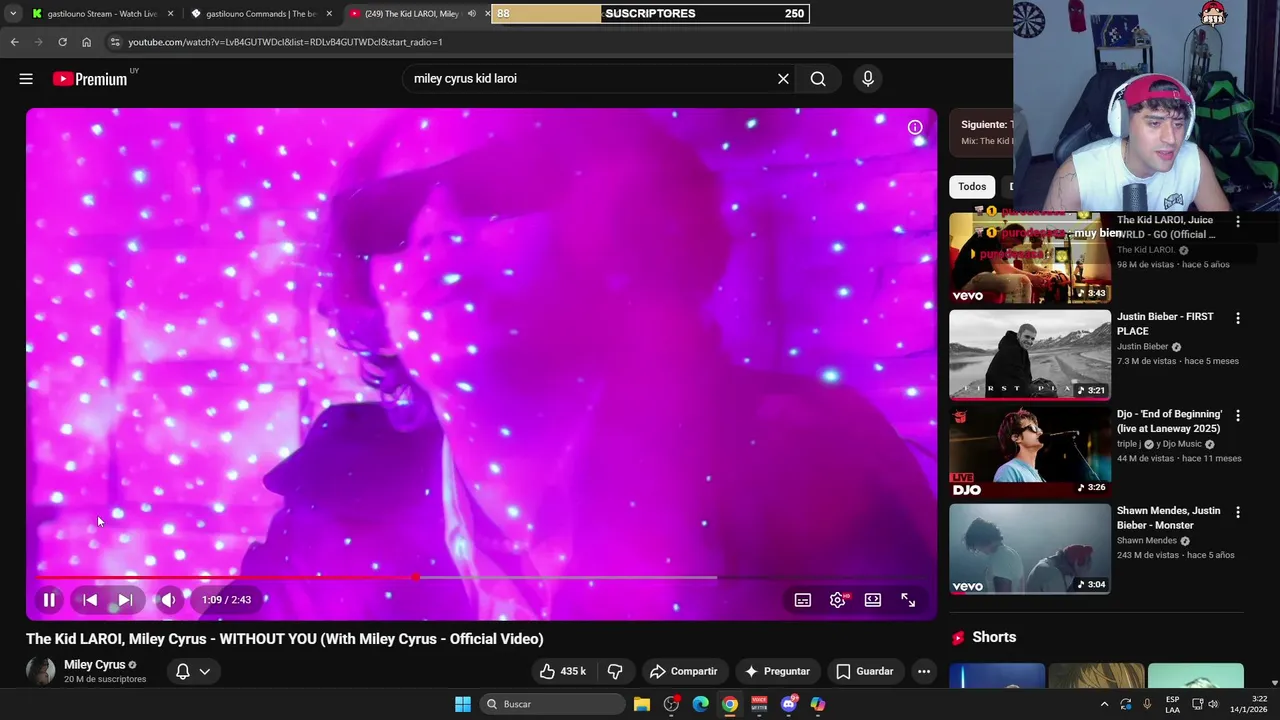Click the 1:09 / 2:43 time display
The height and width of the screenshot is (720, 1280).
(227, 600)
